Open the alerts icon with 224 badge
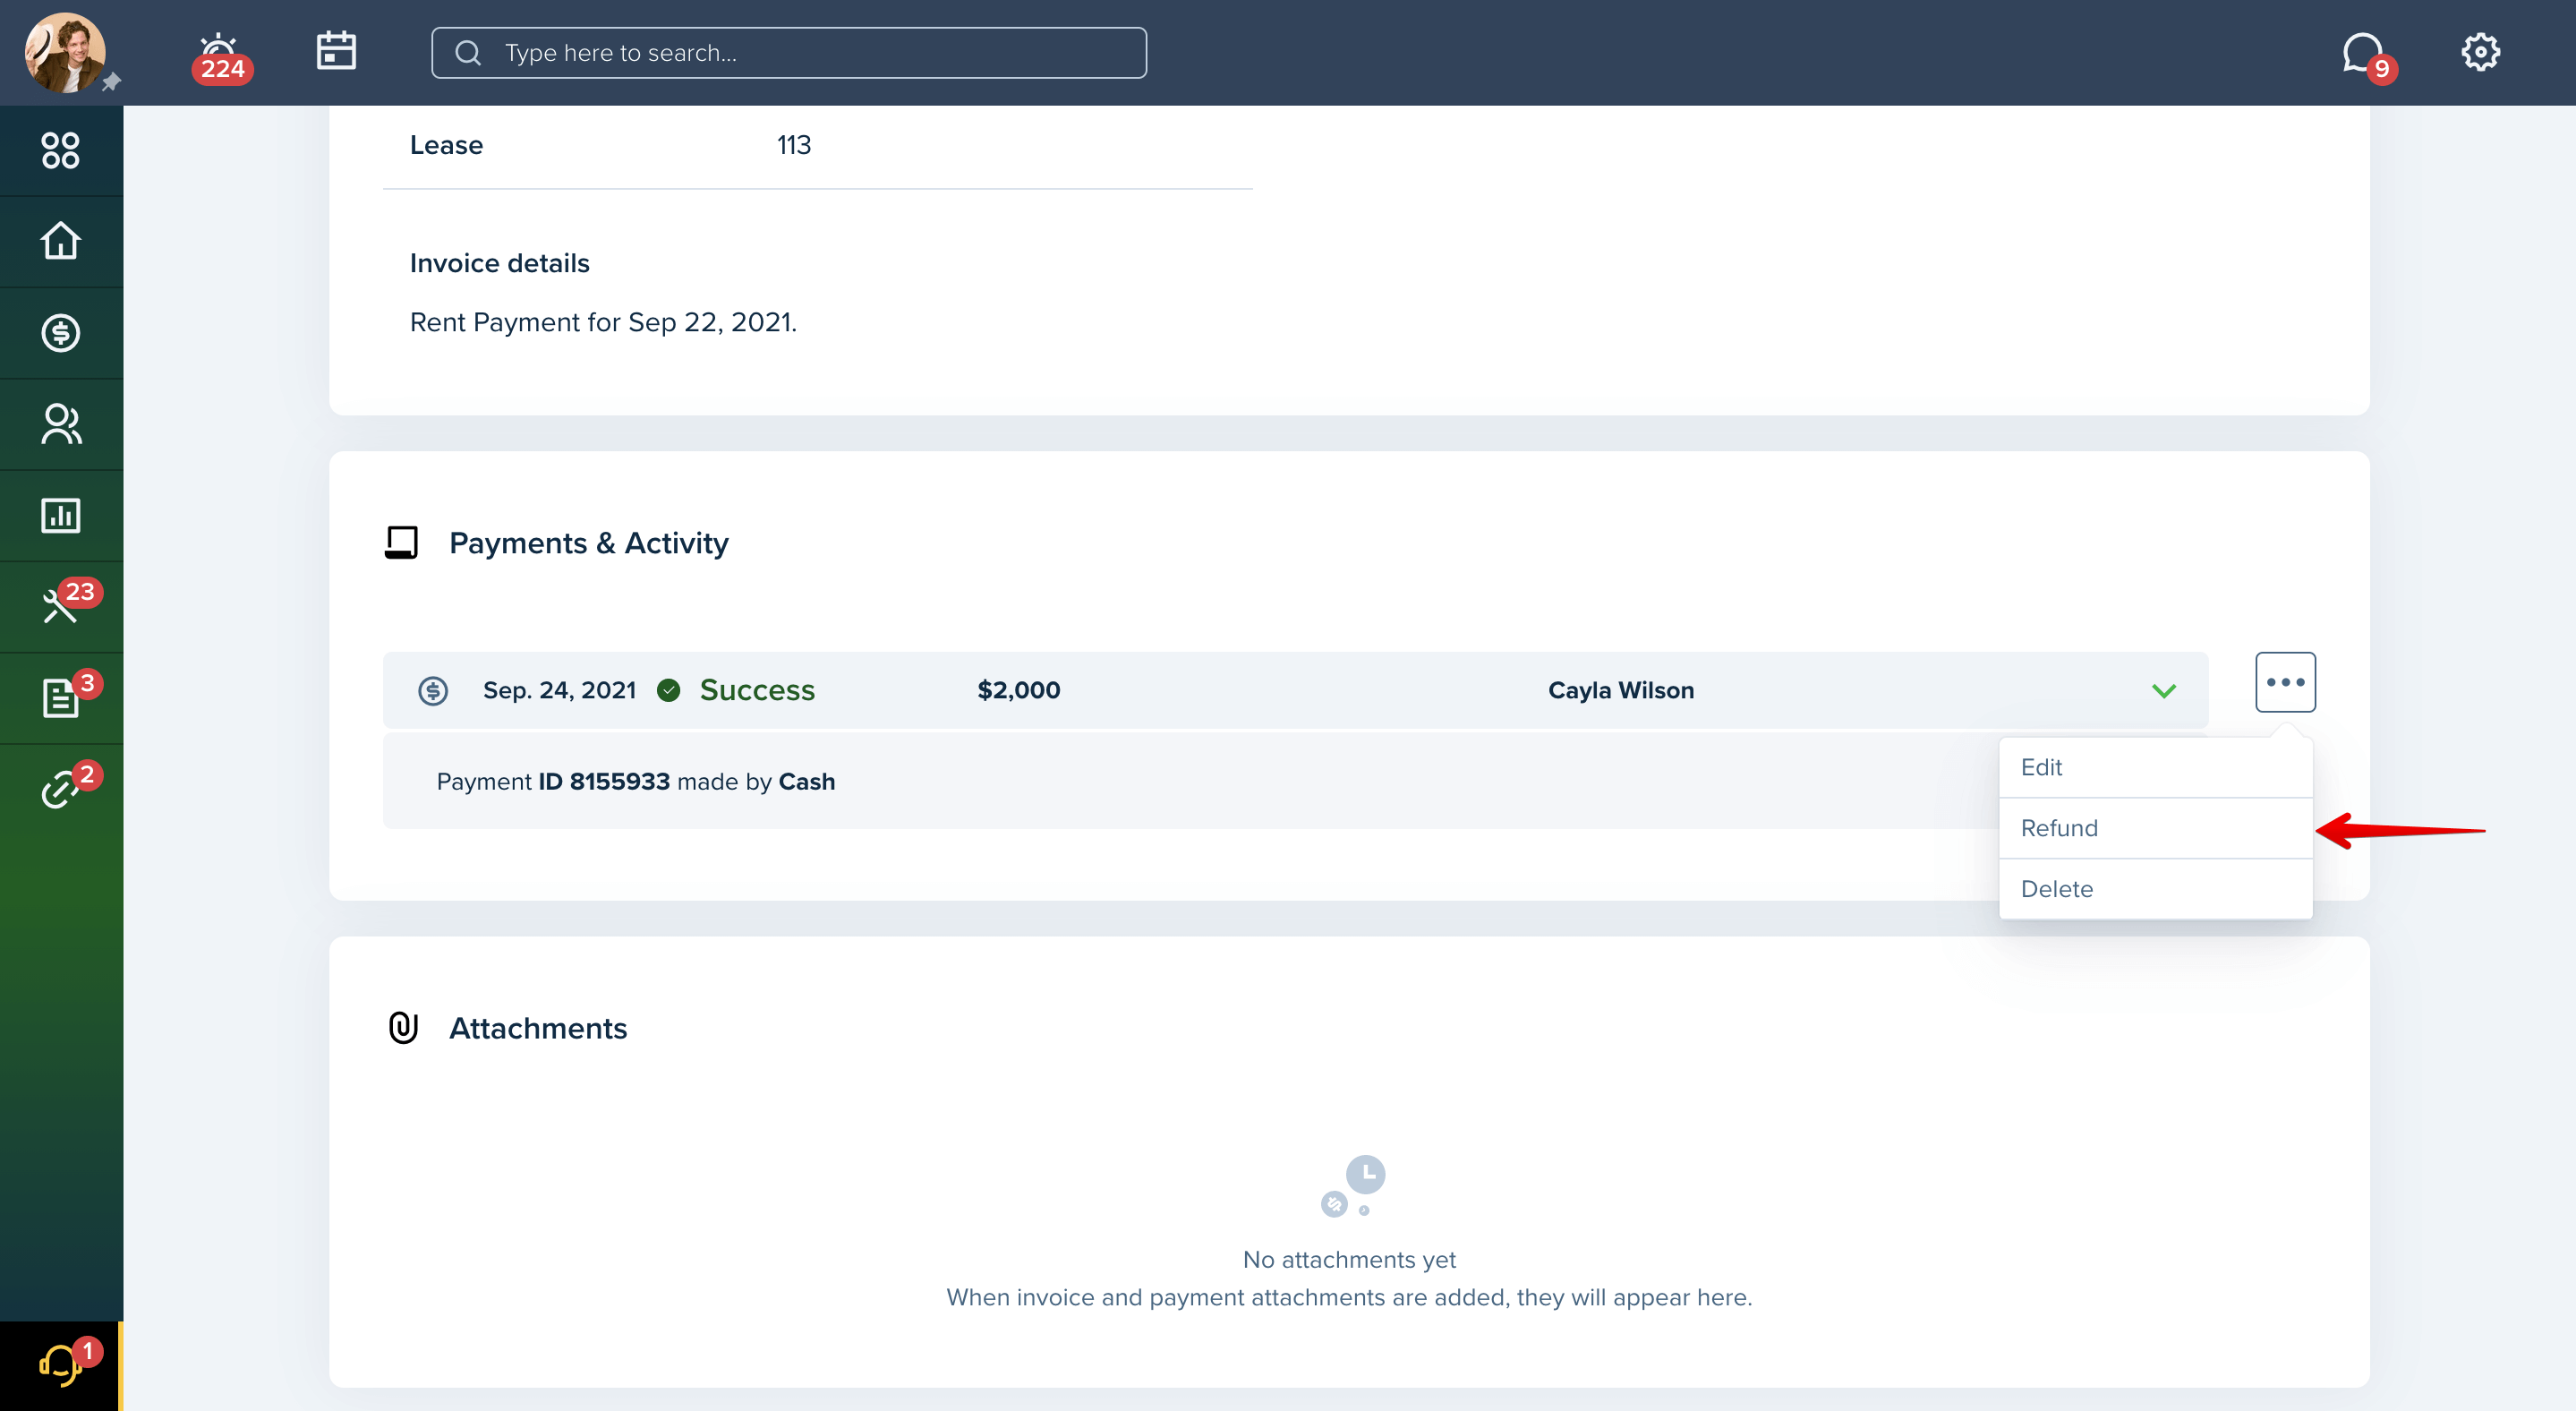 221,58
